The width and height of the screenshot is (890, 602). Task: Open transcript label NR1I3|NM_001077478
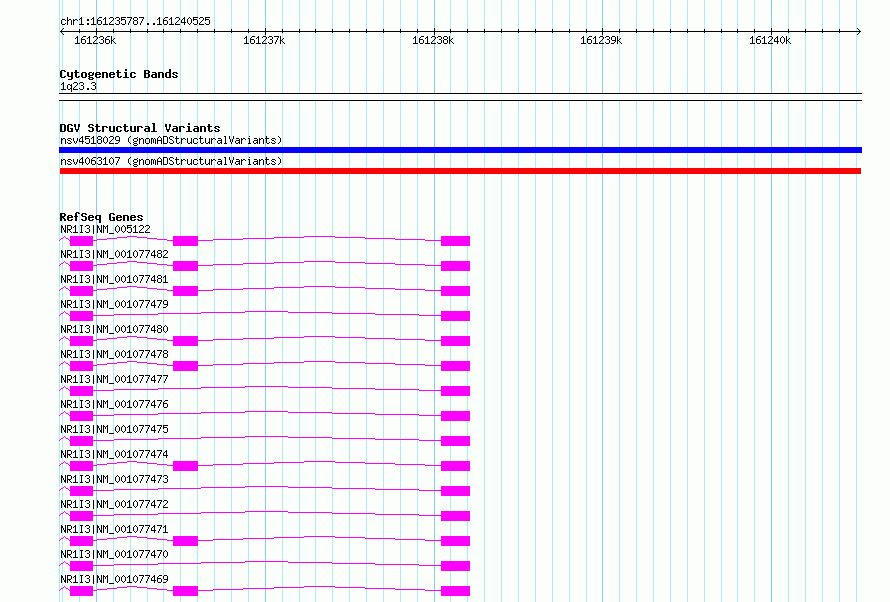tap(114, 354)
